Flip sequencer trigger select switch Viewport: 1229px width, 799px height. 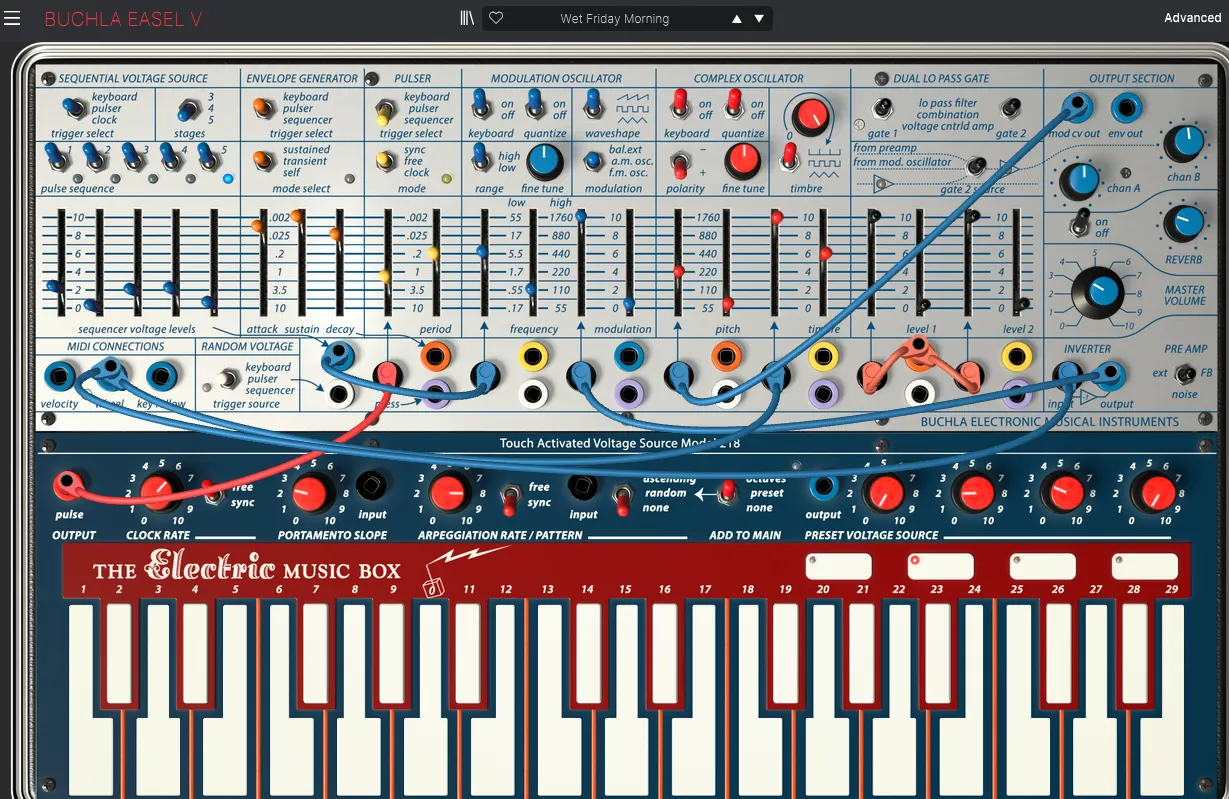click(74, 106)
